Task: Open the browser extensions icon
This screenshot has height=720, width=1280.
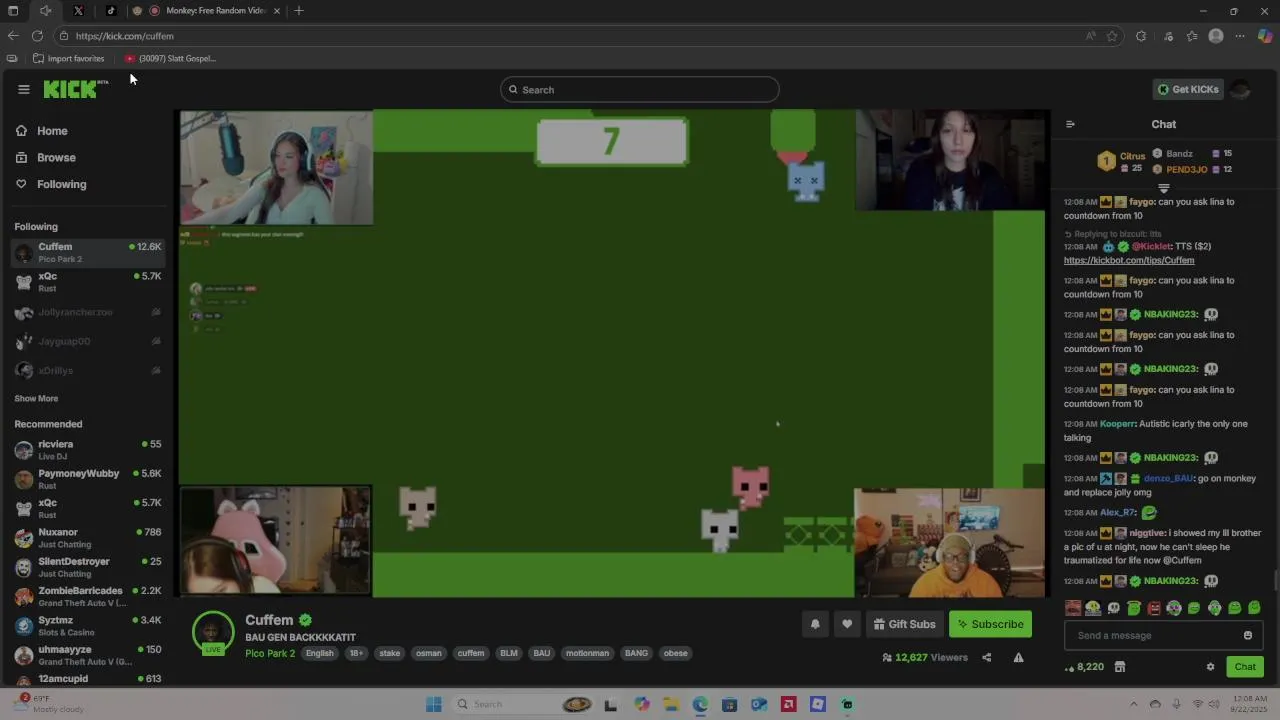Action: (x=1141, y=36)
